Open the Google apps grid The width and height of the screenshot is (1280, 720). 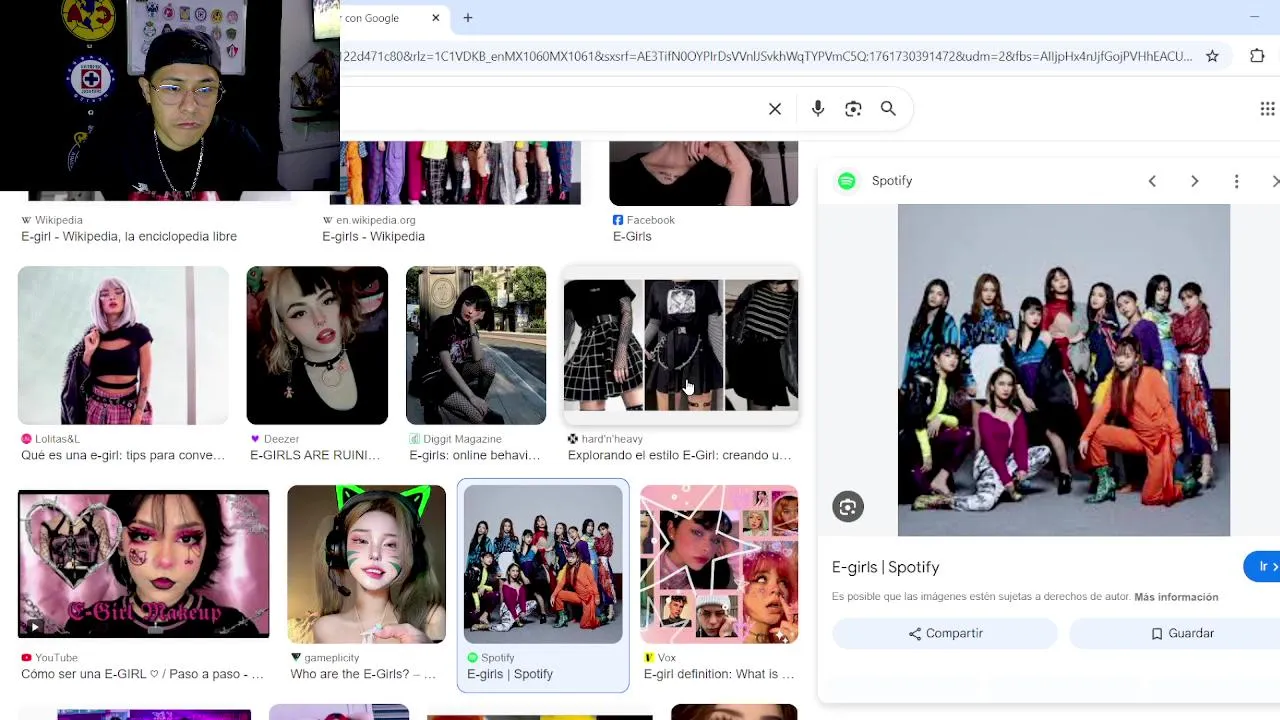click(x=1267, y=109)
